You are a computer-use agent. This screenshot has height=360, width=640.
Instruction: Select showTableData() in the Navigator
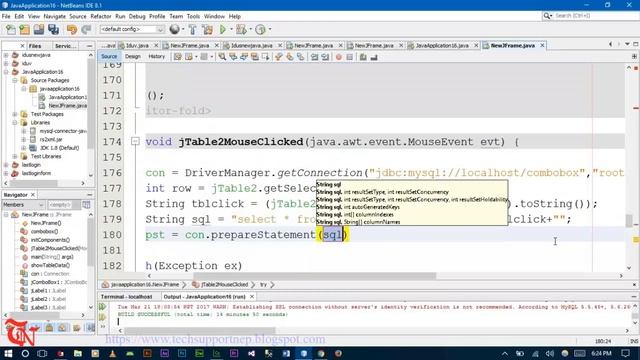pyautogui.click(x=50, y=265)
